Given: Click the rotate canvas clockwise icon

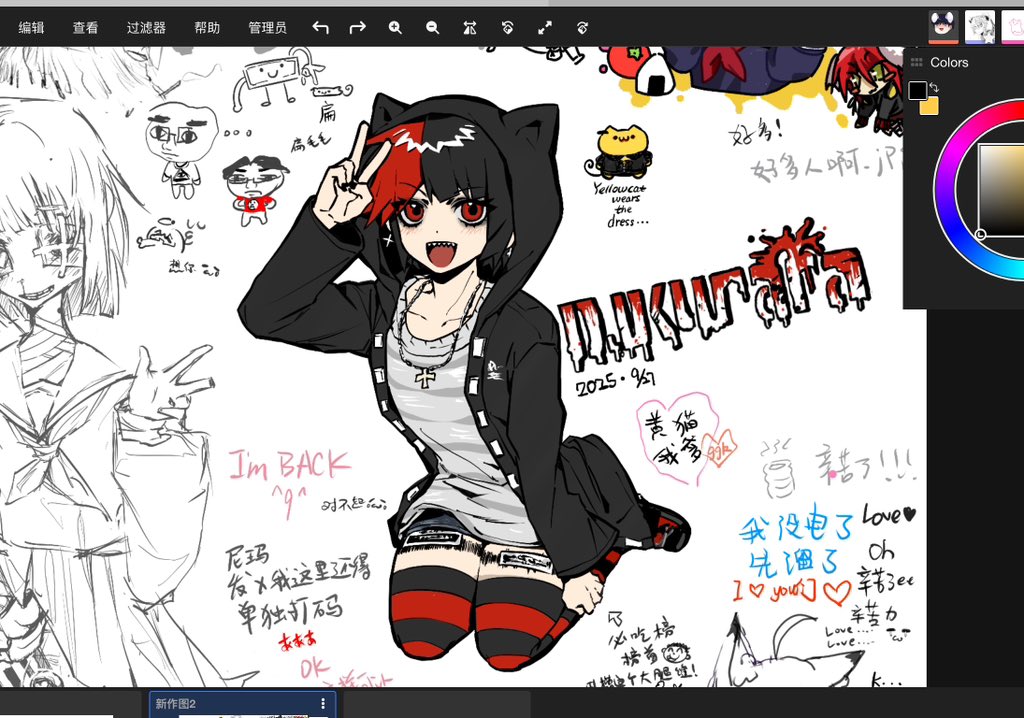Looking at the screenshot, I should 583,27.
